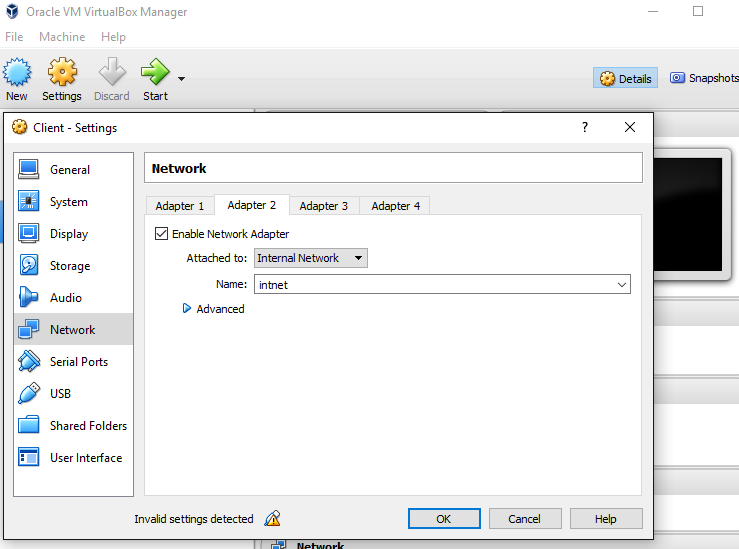Viewport: 739px width, 549px height.
Task: Select the Shared Folders settings category
Action: [x=74, y=426]
